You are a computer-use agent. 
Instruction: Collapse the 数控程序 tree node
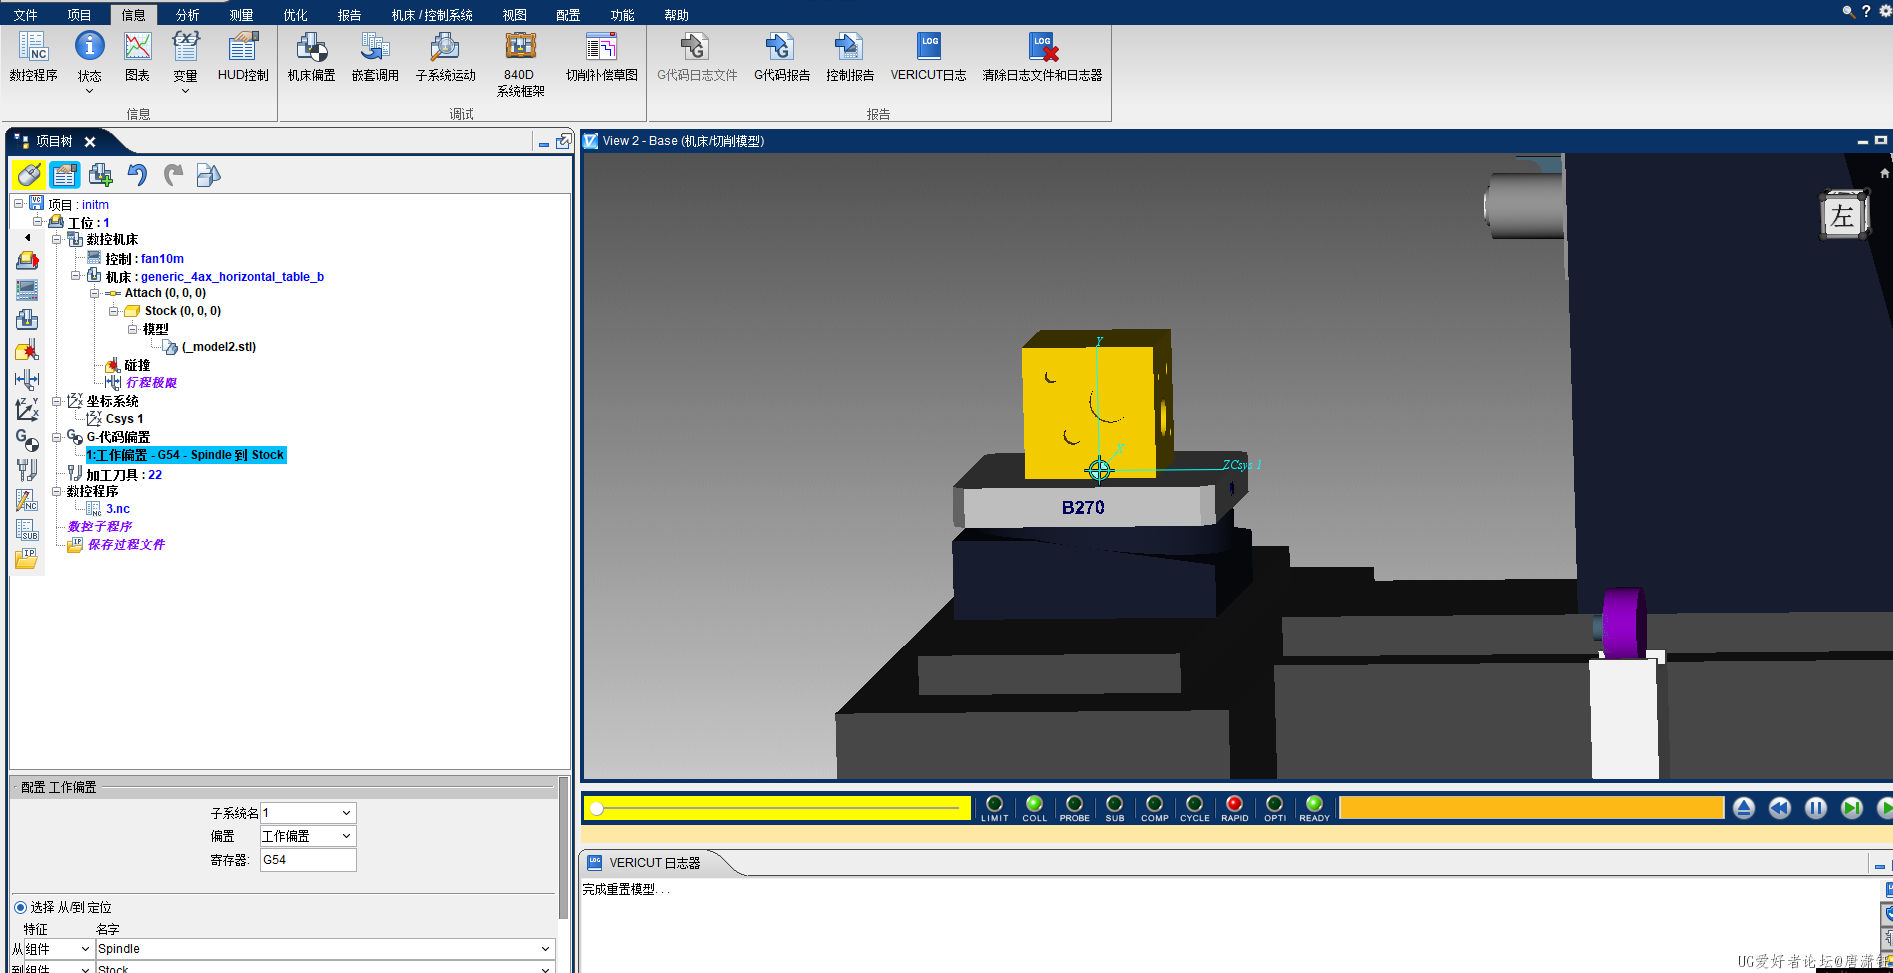point(57,491)
